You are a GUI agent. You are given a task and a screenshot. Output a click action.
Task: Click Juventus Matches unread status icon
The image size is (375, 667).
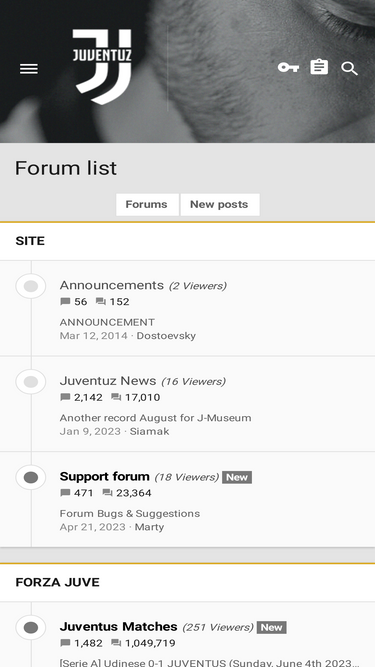[31, 627]
